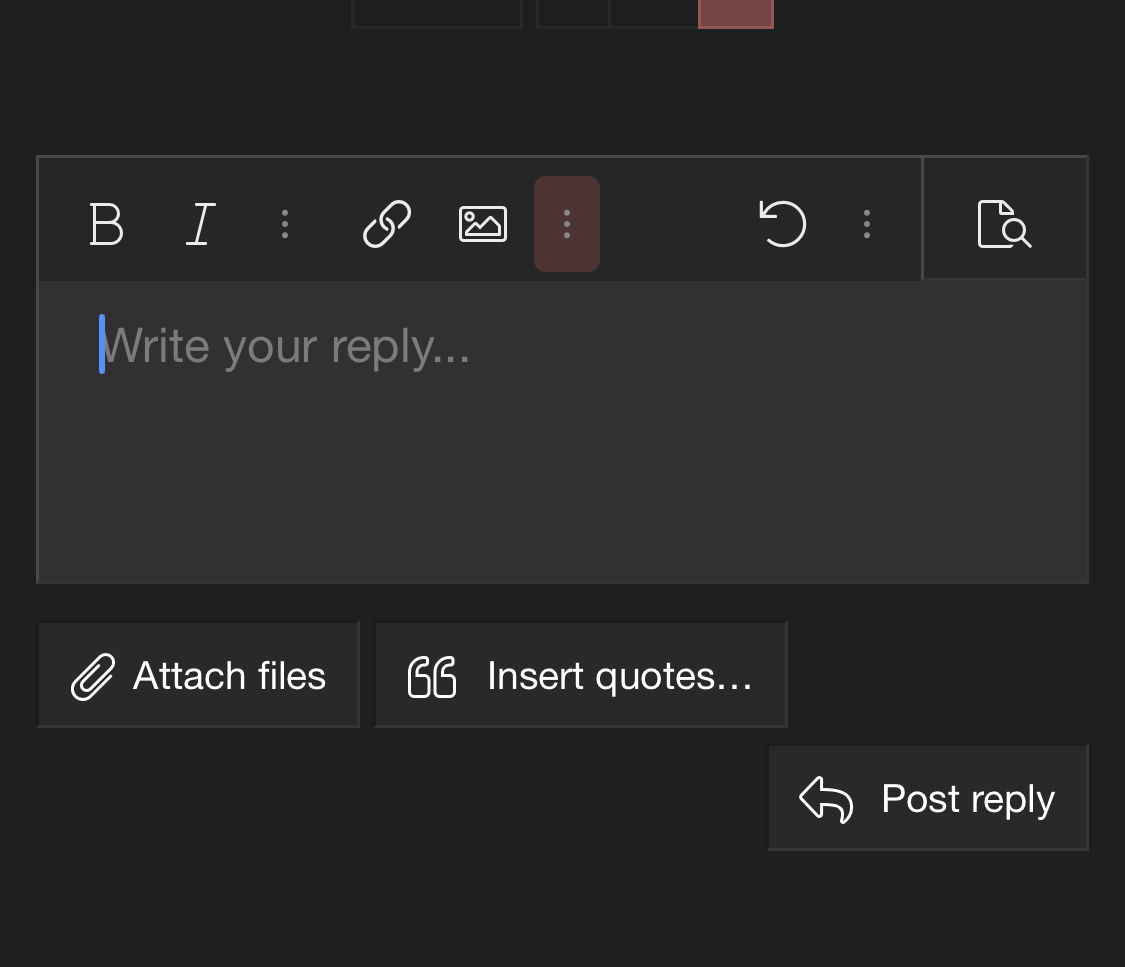Toggle italic text formatting
Image resolution: width=1125 pixels, height=967 pixels.
(x=201, y=224)
